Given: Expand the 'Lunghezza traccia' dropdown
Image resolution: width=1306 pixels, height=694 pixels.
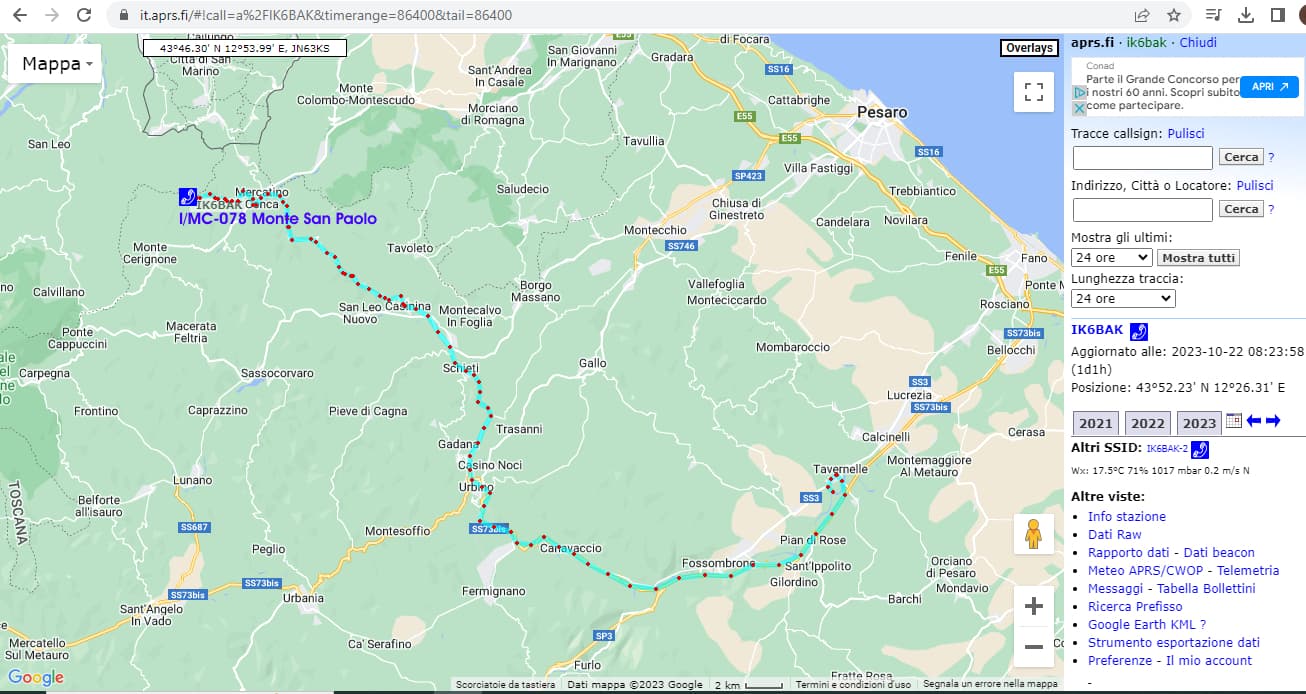Looking at the screenshot, I should [1122, 298].
